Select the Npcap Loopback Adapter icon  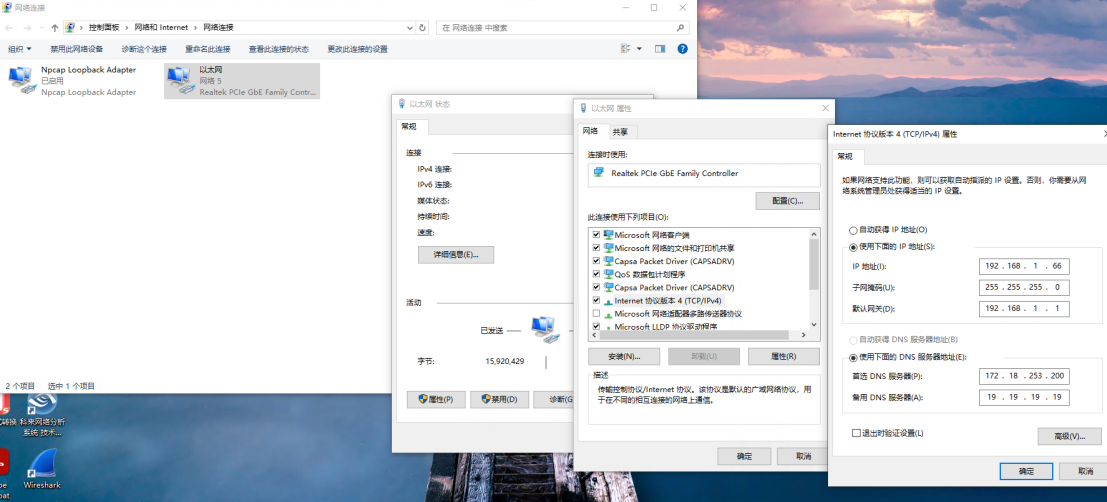click(22, 80)
